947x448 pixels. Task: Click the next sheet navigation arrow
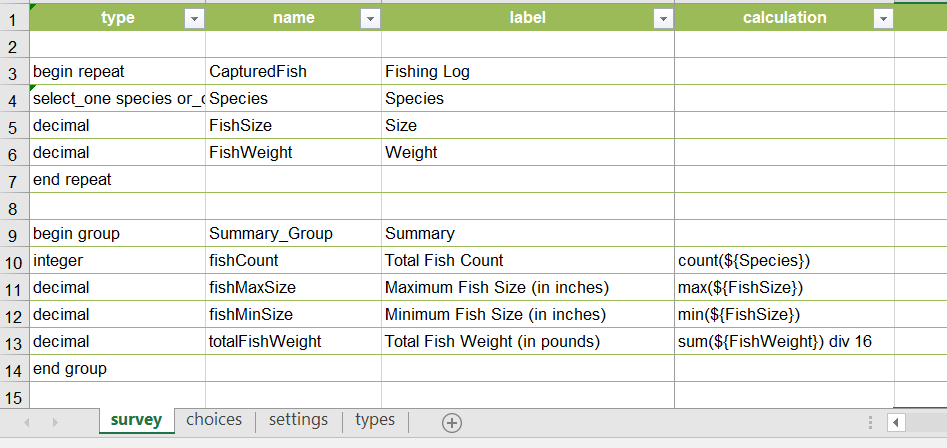coord(55,422)
